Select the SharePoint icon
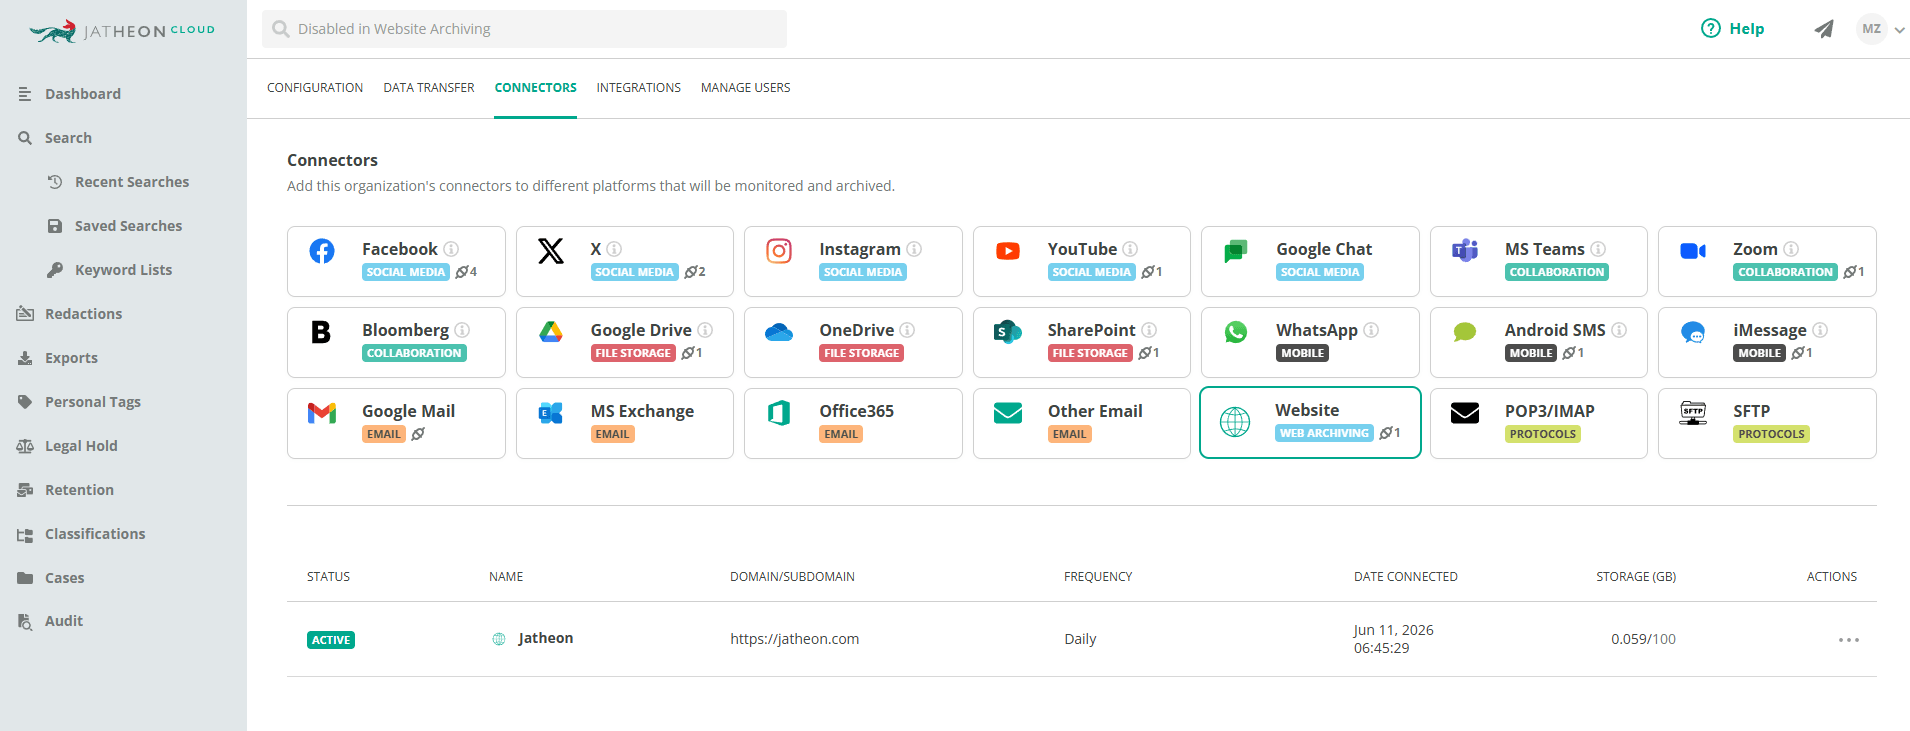 (1008, 332)
